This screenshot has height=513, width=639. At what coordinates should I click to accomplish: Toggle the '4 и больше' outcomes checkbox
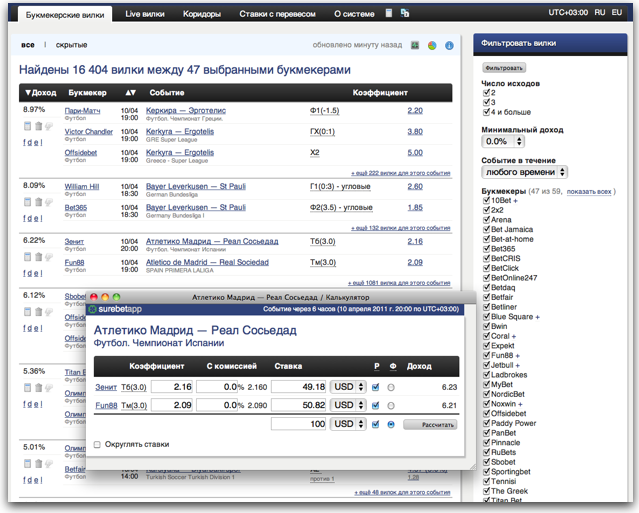(x=486, y=112)
